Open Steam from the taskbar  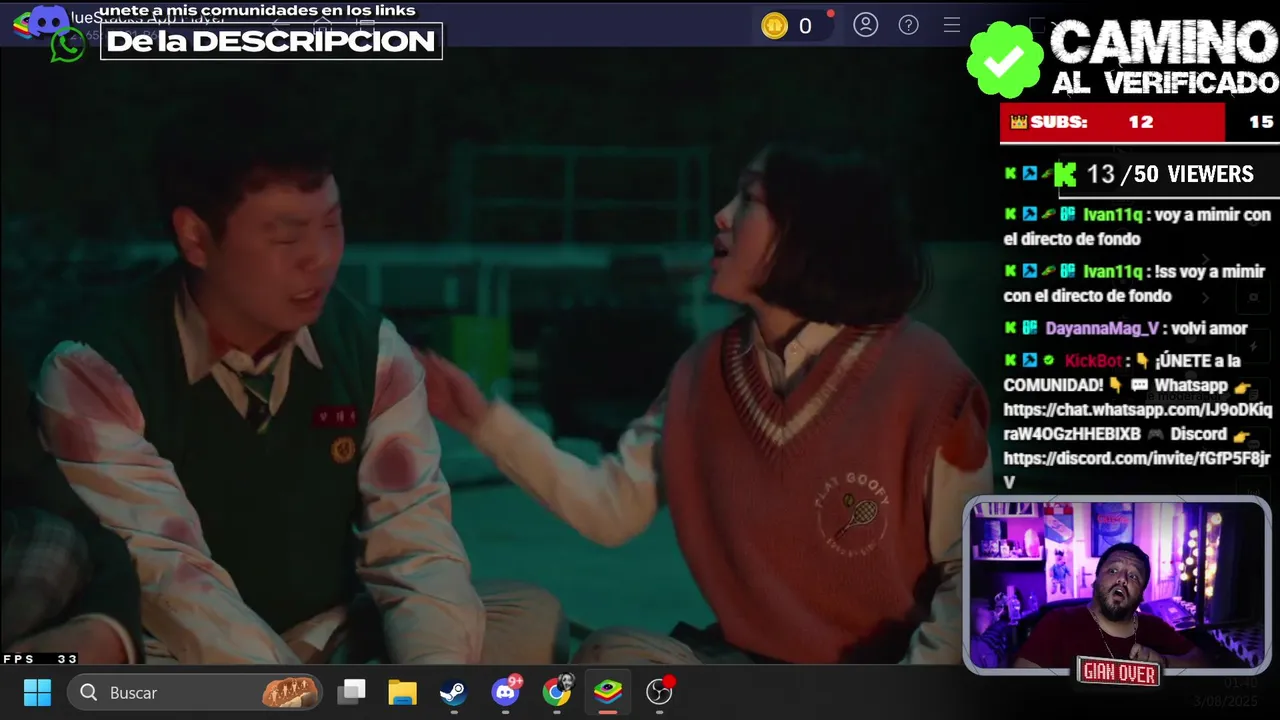[453, 692]
